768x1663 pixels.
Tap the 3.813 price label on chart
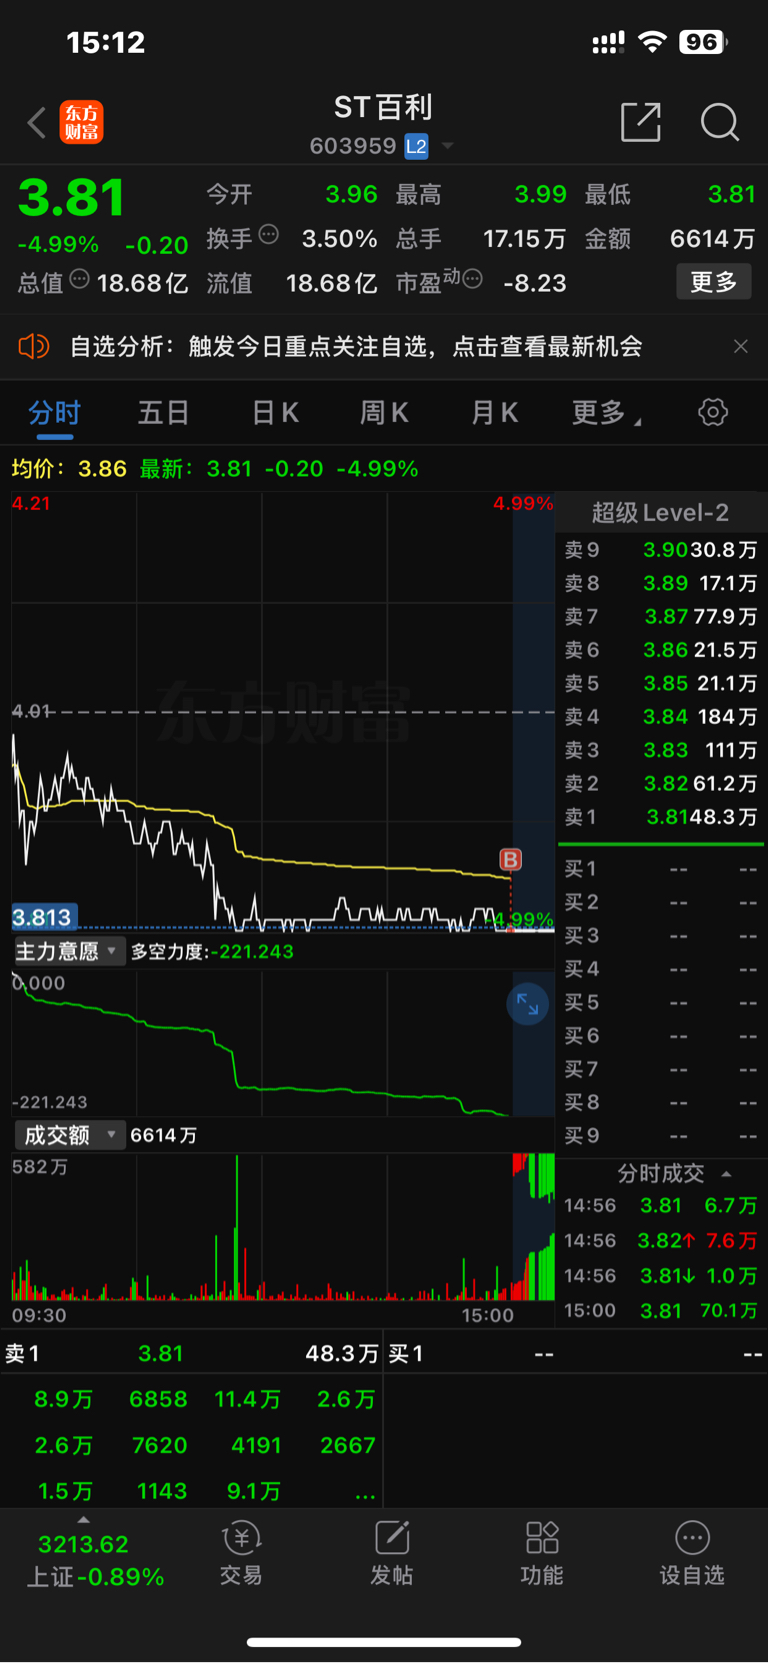pyautogui.click(x=43, y=918)
